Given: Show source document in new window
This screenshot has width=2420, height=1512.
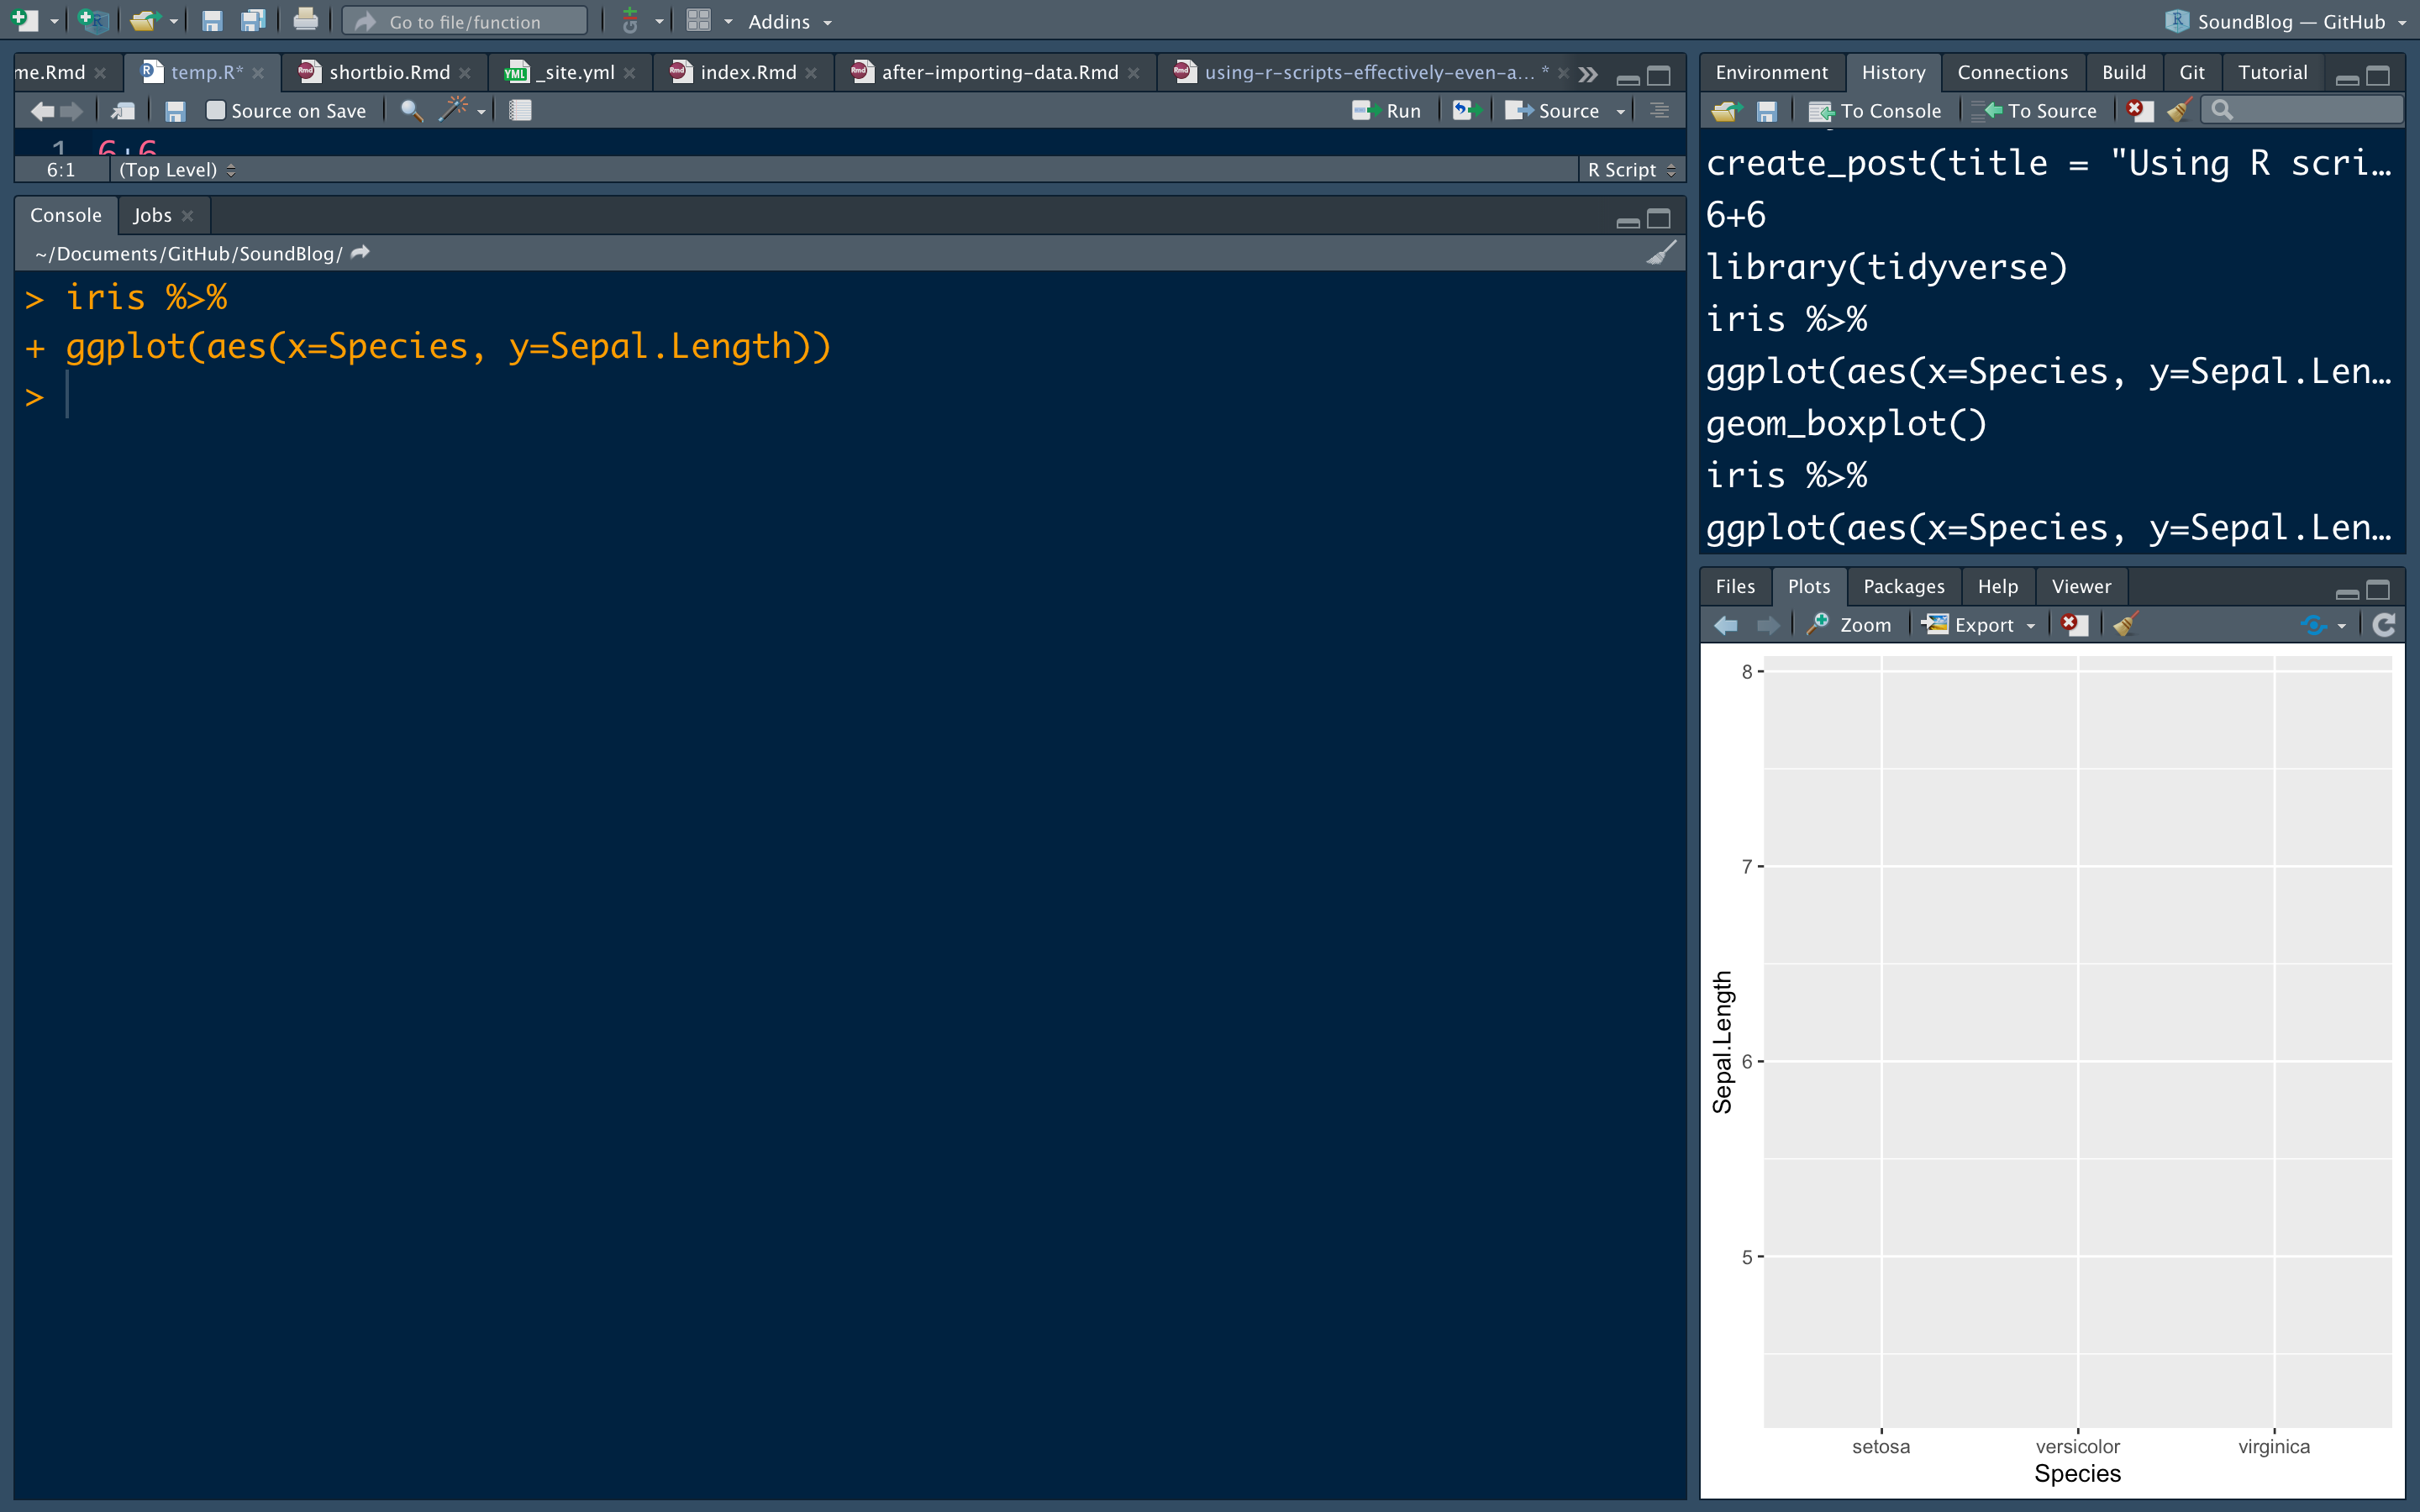Looking at the screenshot, I should pyautogui.click(x=123, y=111).
